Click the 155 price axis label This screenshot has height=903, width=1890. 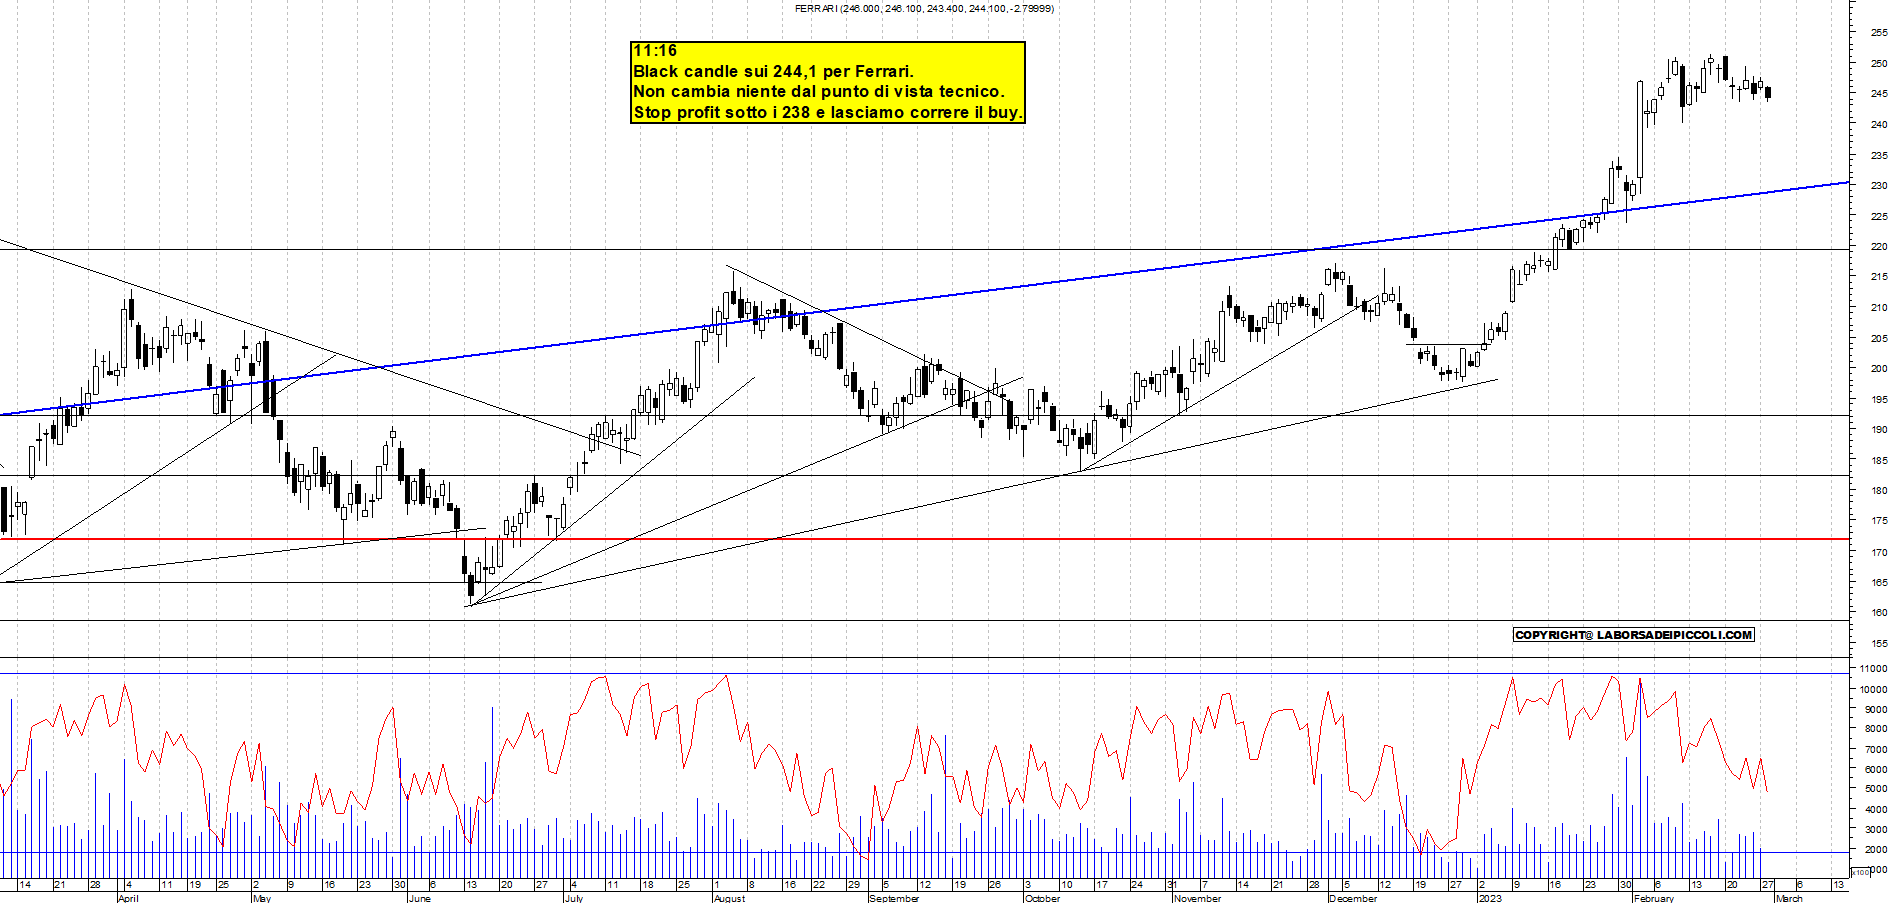pos(1879,643)
